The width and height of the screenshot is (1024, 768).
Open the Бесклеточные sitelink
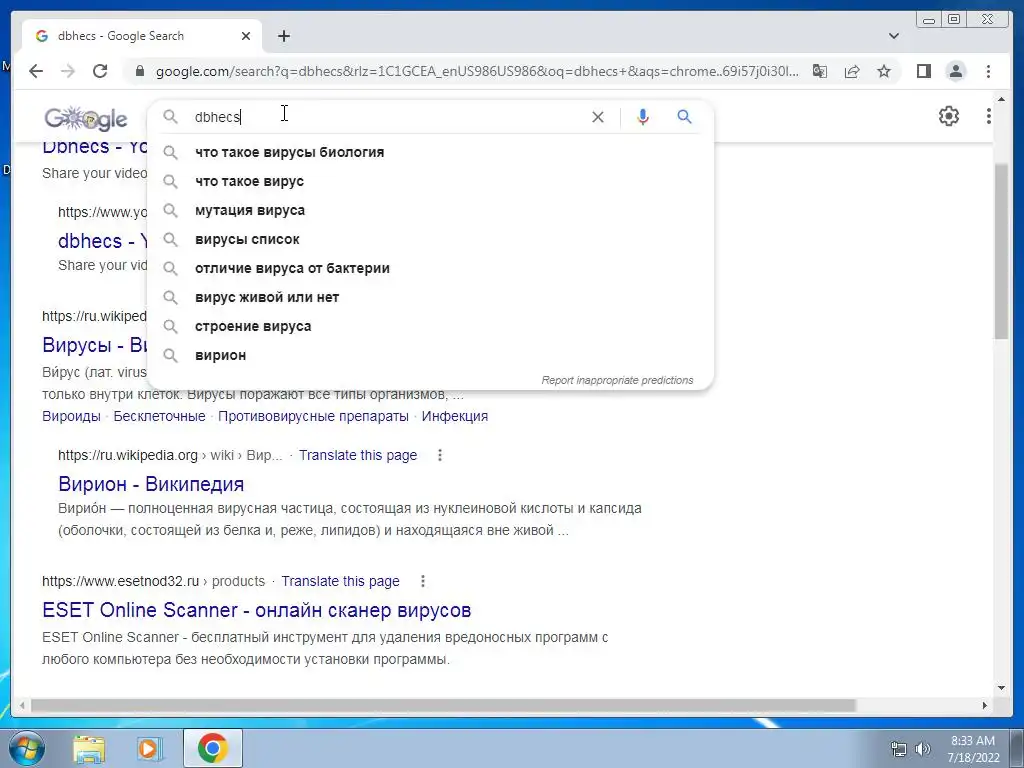[159, 416]
